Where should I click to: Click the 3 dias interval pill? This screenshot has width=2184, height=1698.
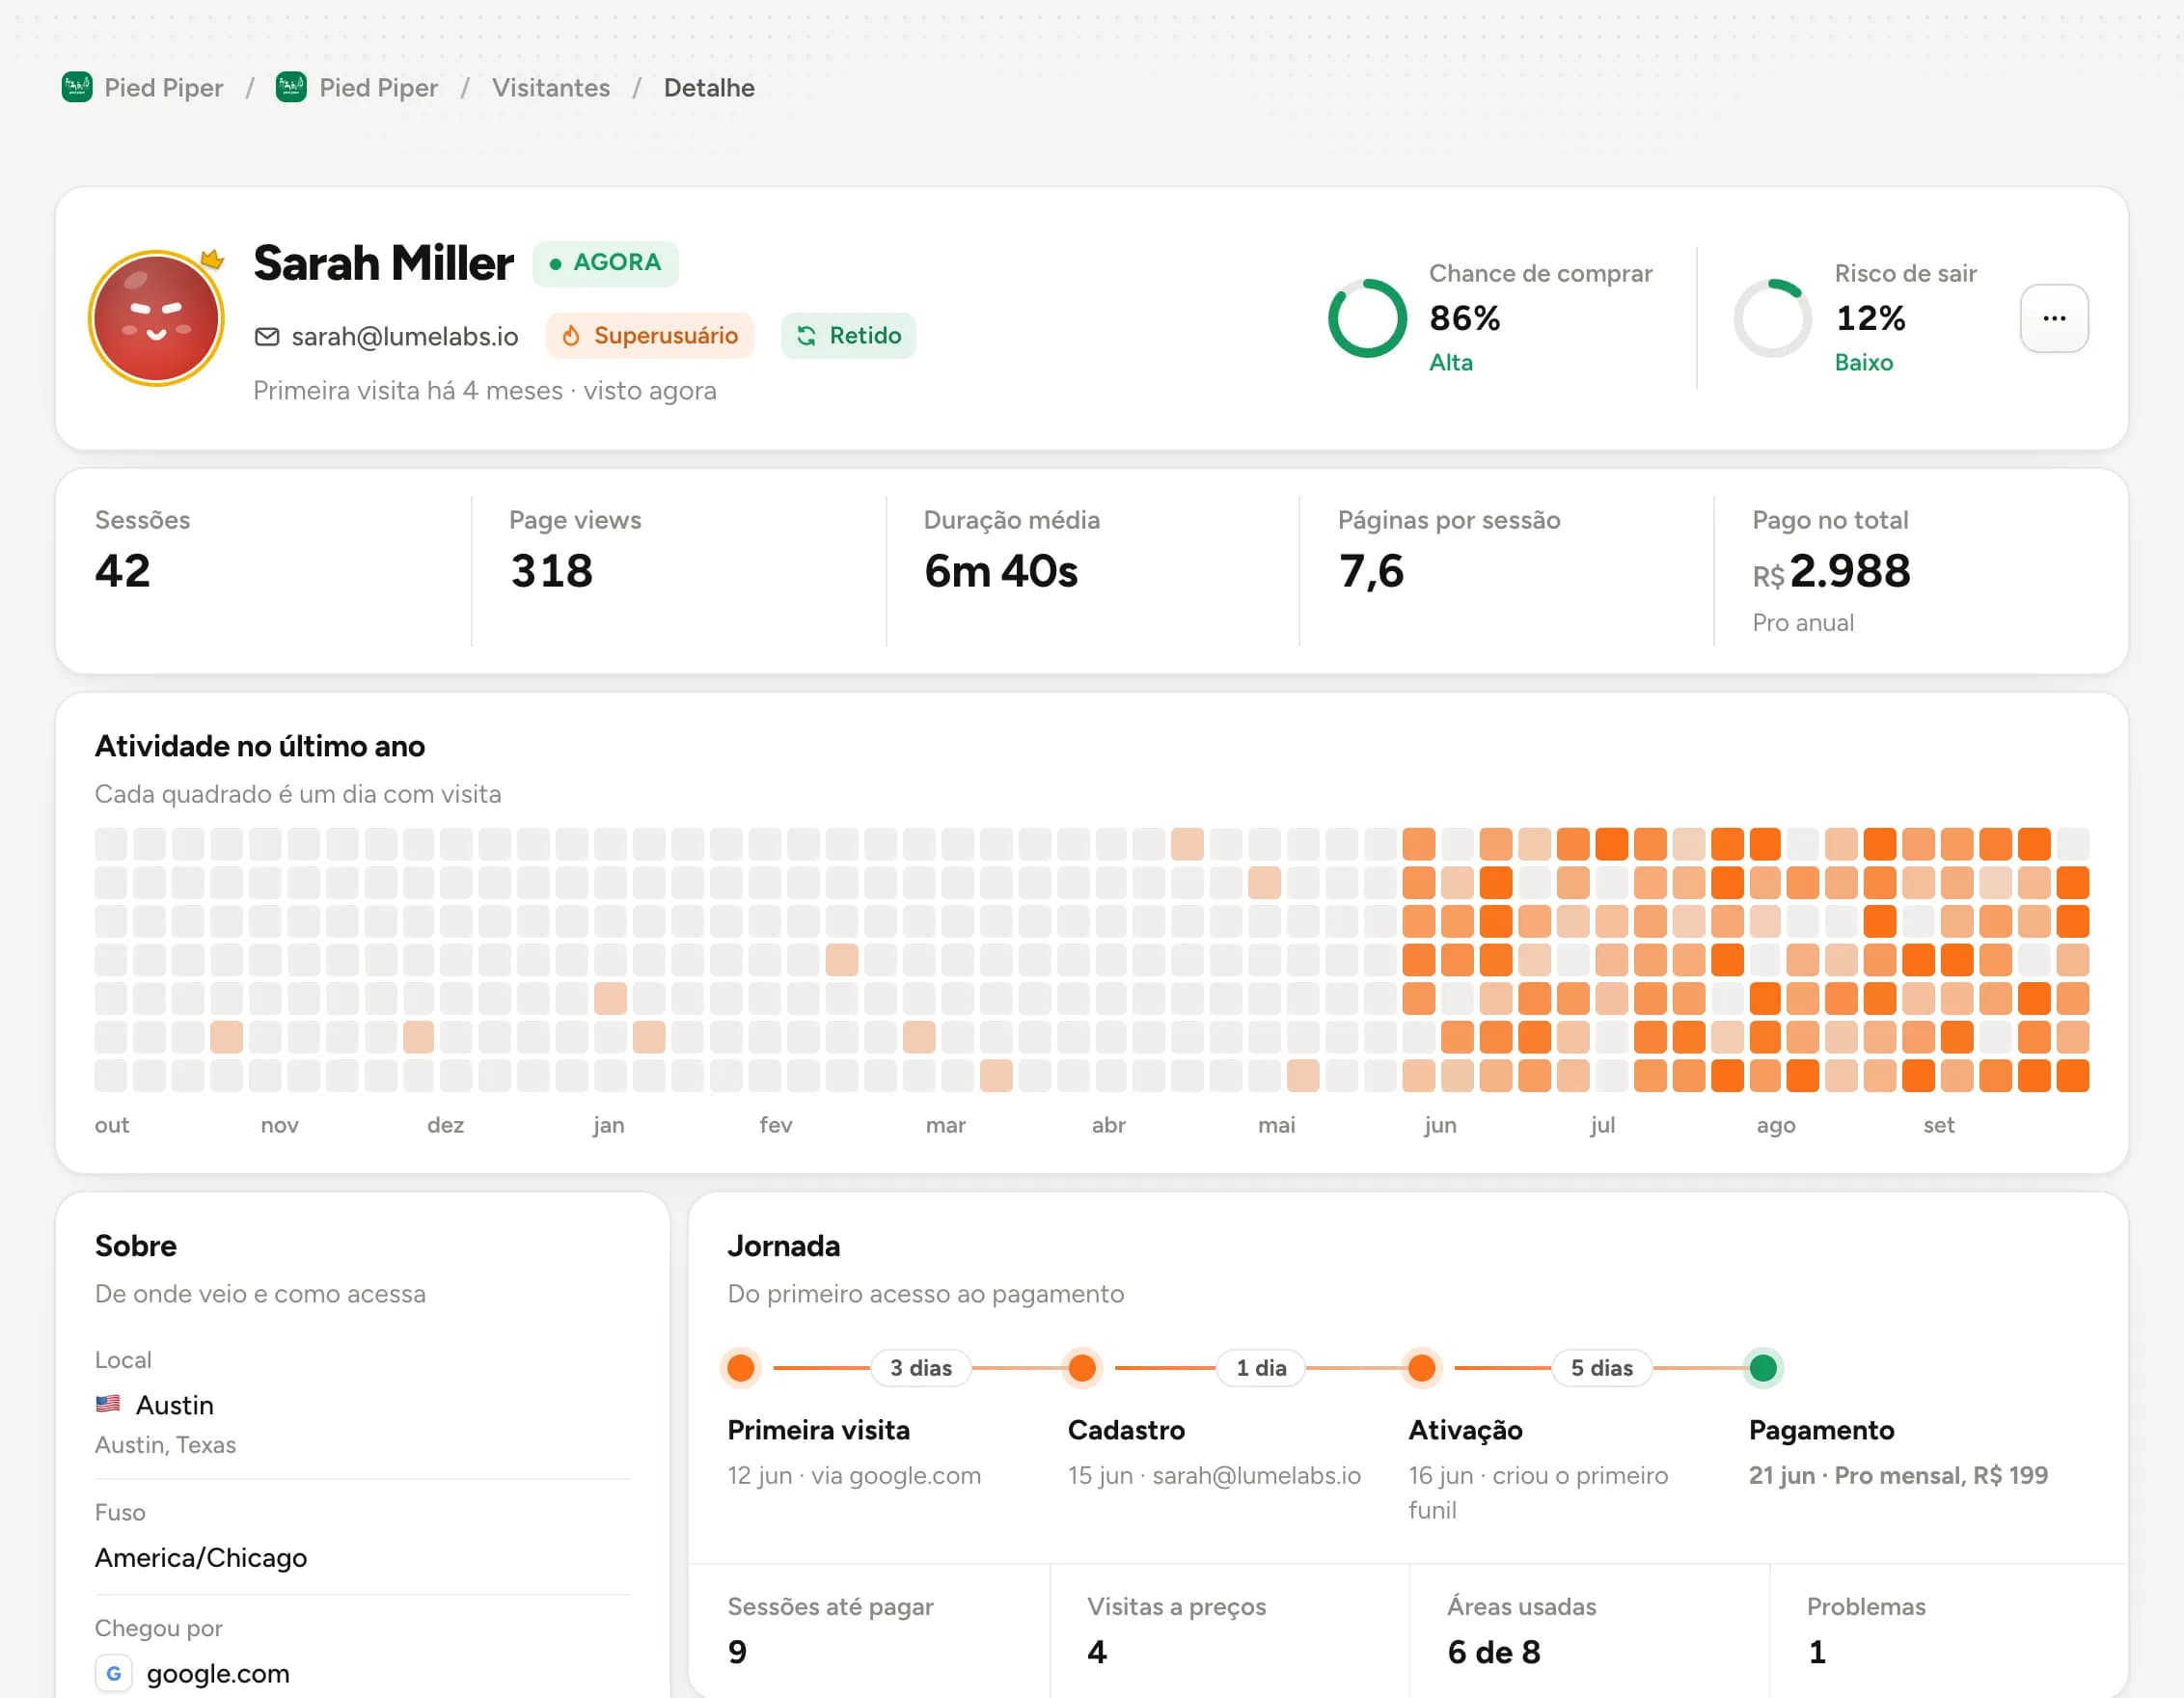click(921, 1367)
